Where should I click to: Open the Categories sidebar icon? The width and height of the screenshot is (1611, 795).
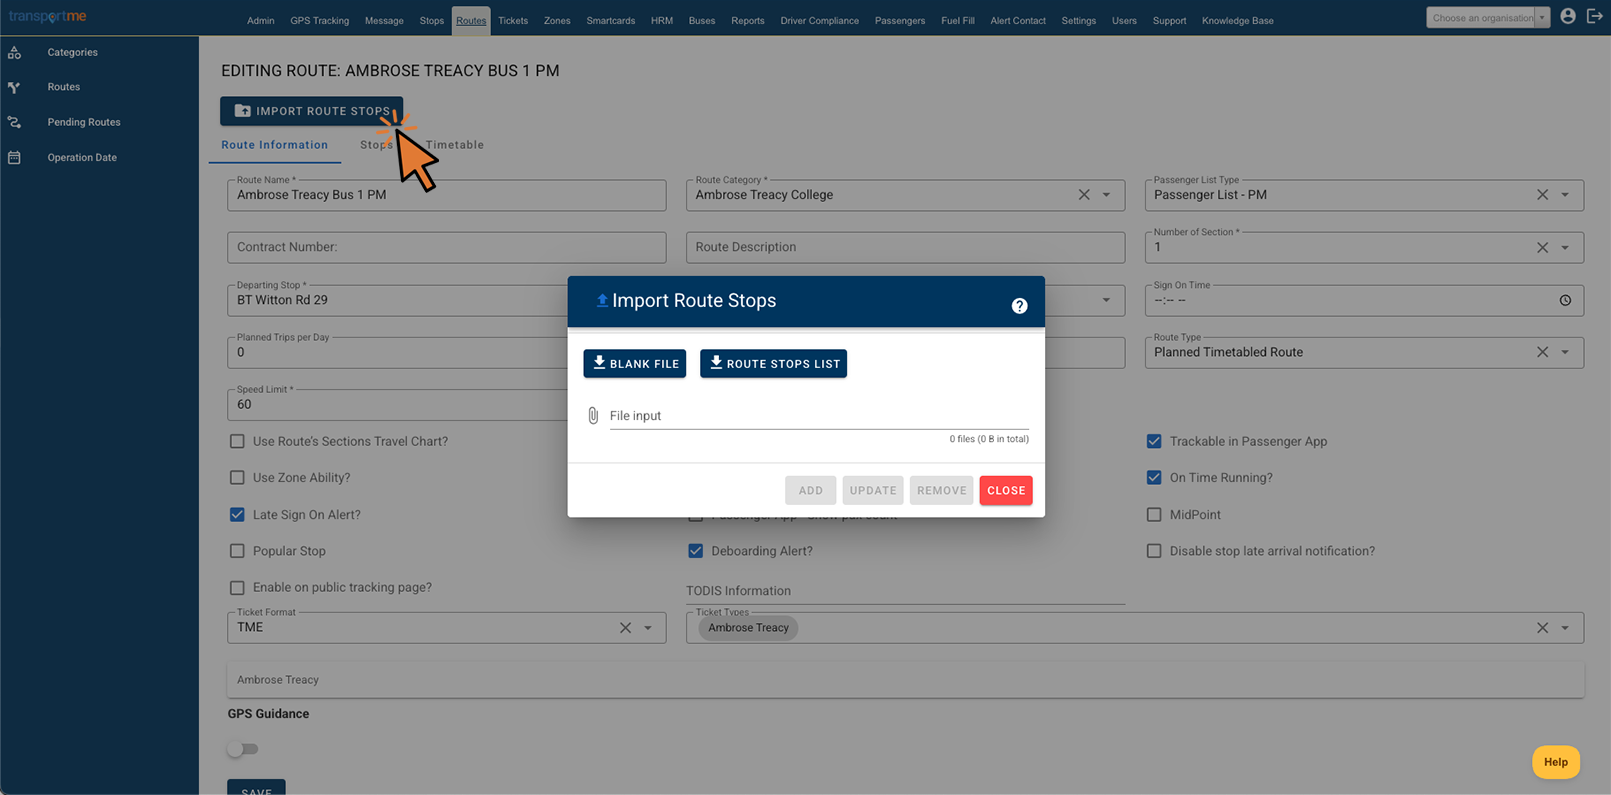click(x=14, y=52)
